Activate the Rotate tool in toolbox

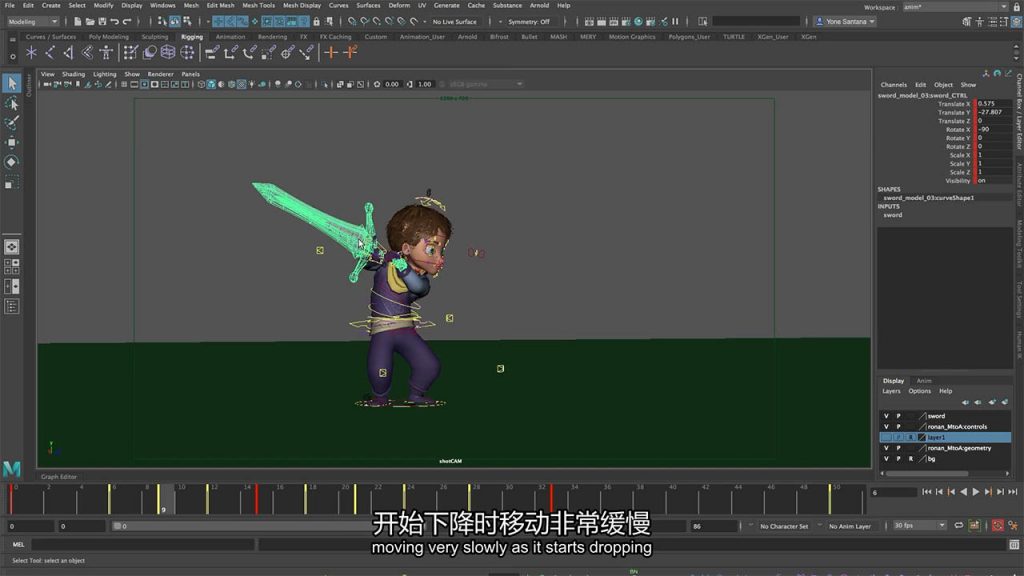(12, 162)
